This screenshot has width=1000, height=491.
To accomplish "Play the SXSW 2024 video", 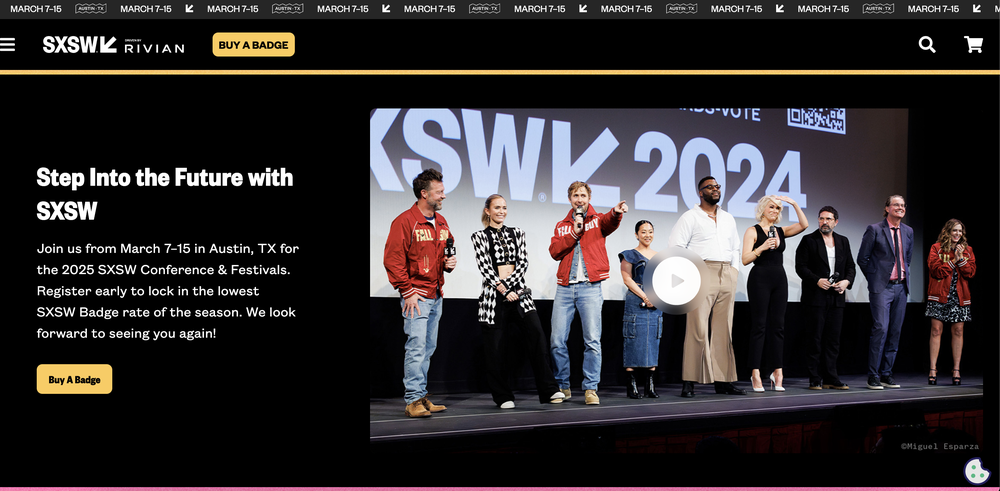I will (x=676, y=281).
